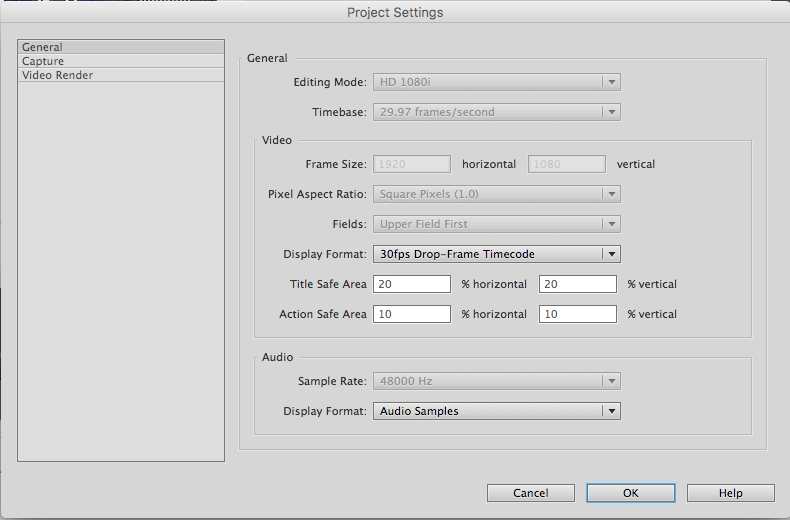Switch to Video Render settings

point(121,75)
